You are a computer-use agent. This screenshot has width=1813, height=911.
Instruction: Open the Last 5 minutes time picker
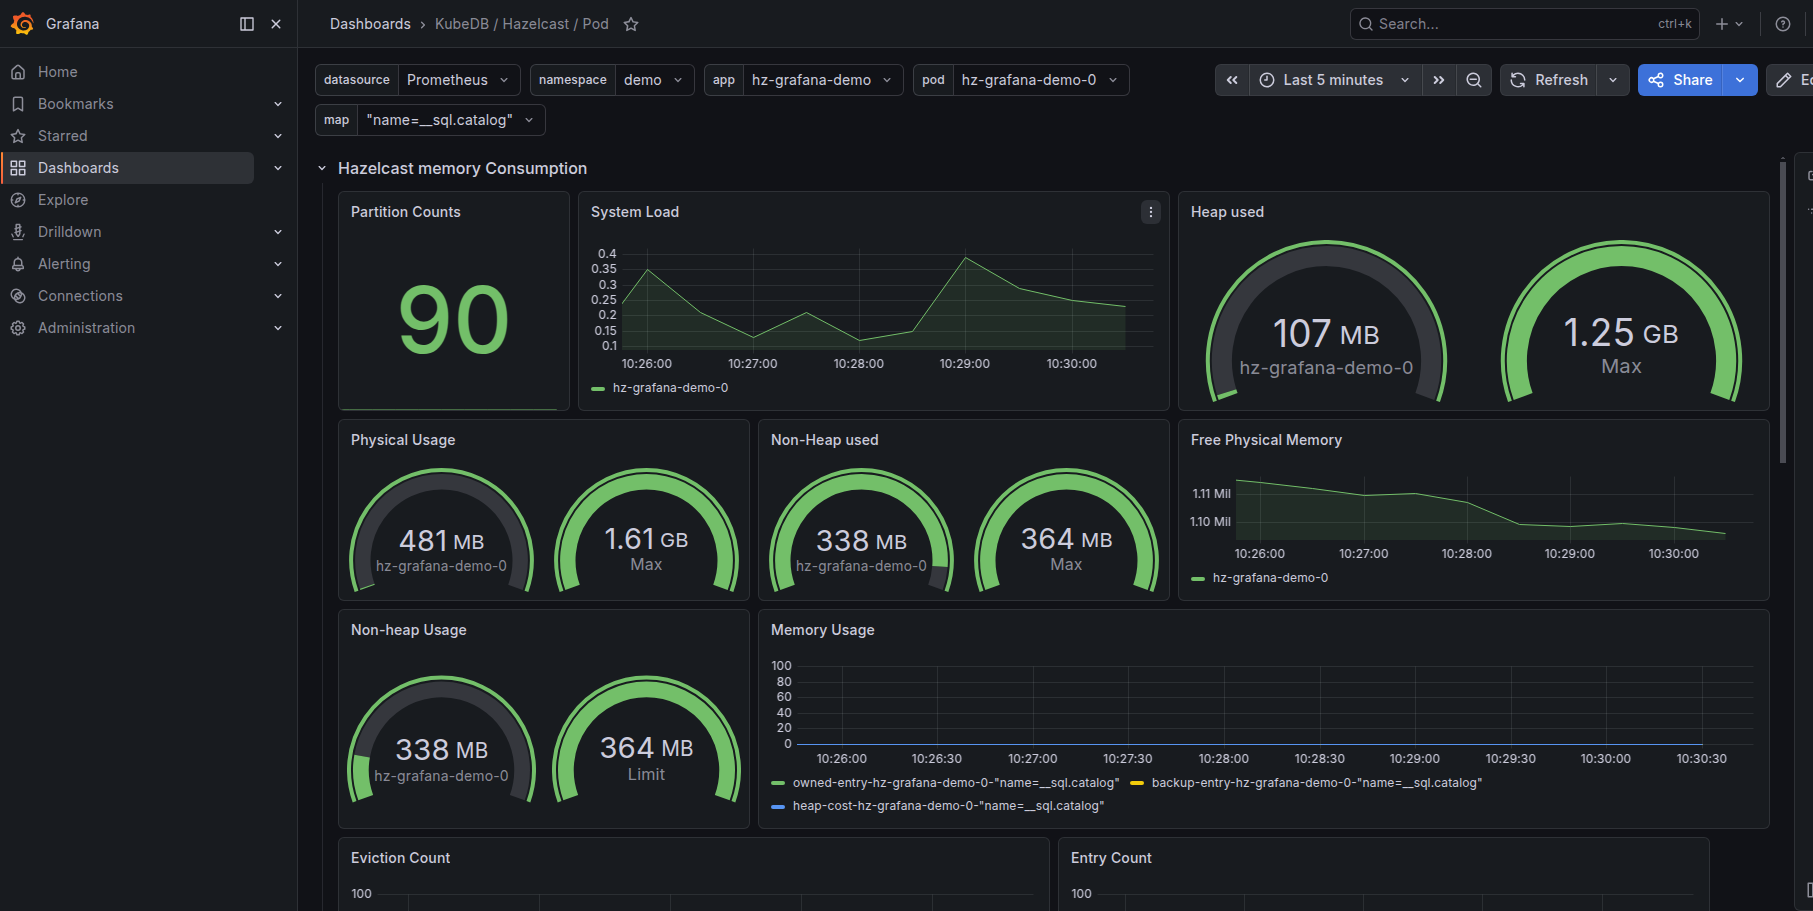(1335, 80)
